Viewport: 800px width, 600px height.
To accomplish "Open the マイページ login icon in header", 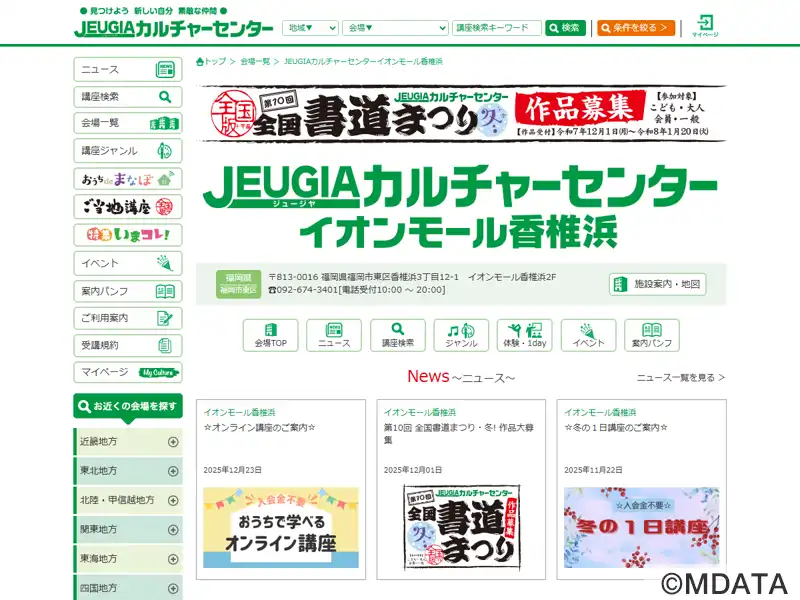I will [705, 26].
